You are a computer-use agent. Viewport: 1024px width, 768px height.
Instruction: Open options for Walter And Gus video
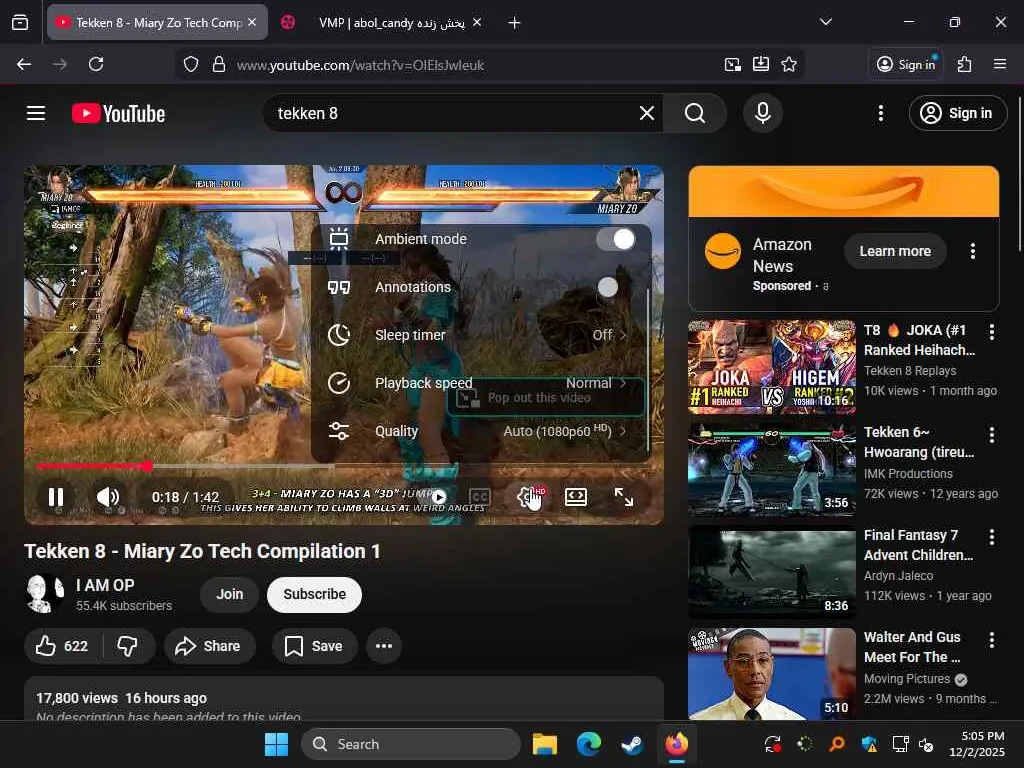point(992,639)
